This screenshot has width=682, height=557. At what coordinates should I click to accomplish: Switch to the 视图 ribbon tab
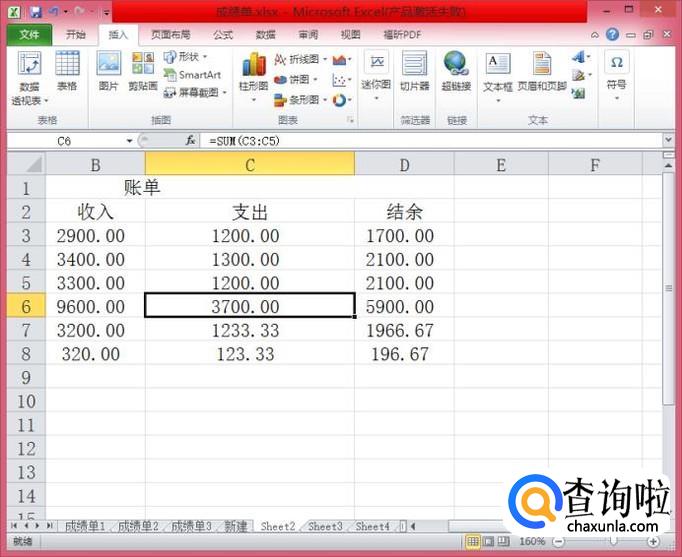[x=351, y=35]
